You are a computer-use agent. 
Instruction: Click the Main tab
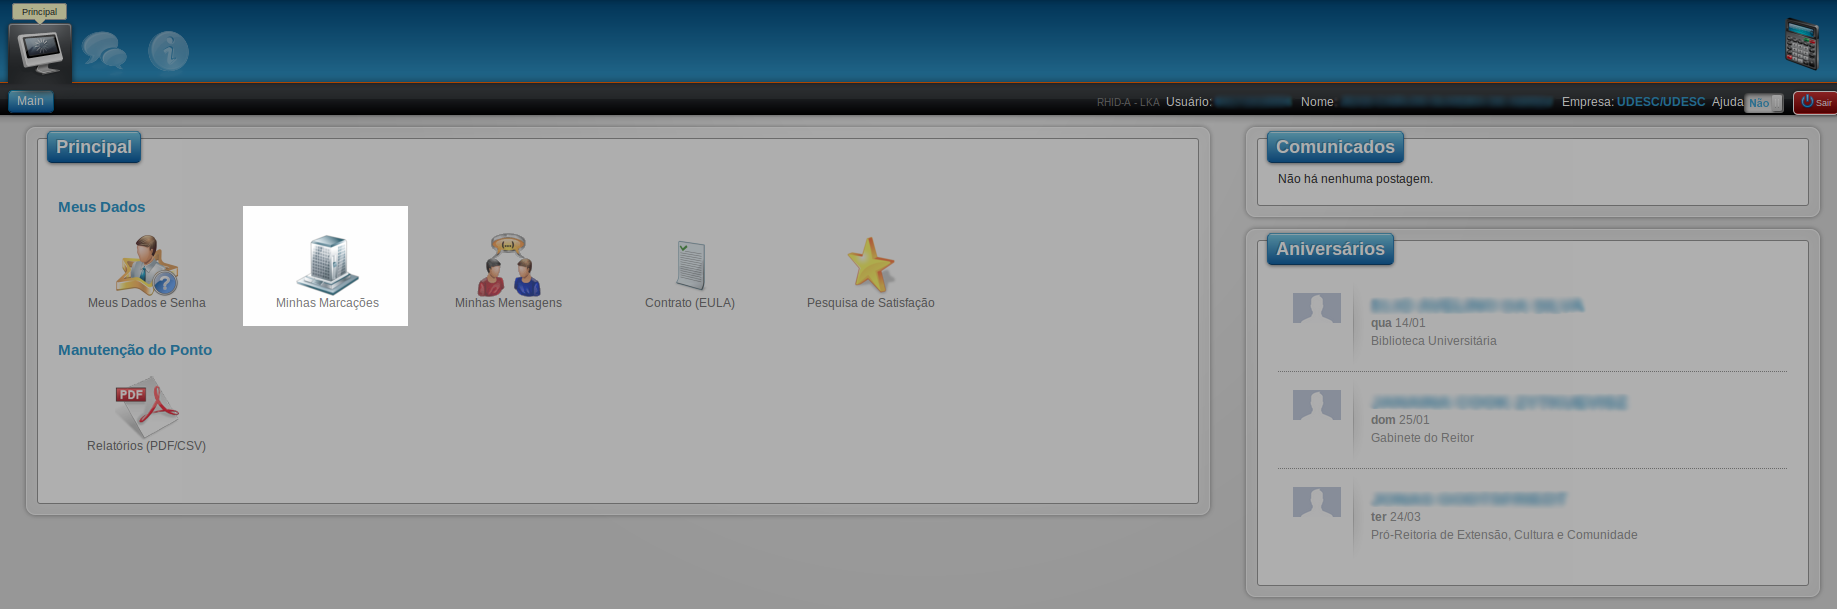[x=31, y=101]
